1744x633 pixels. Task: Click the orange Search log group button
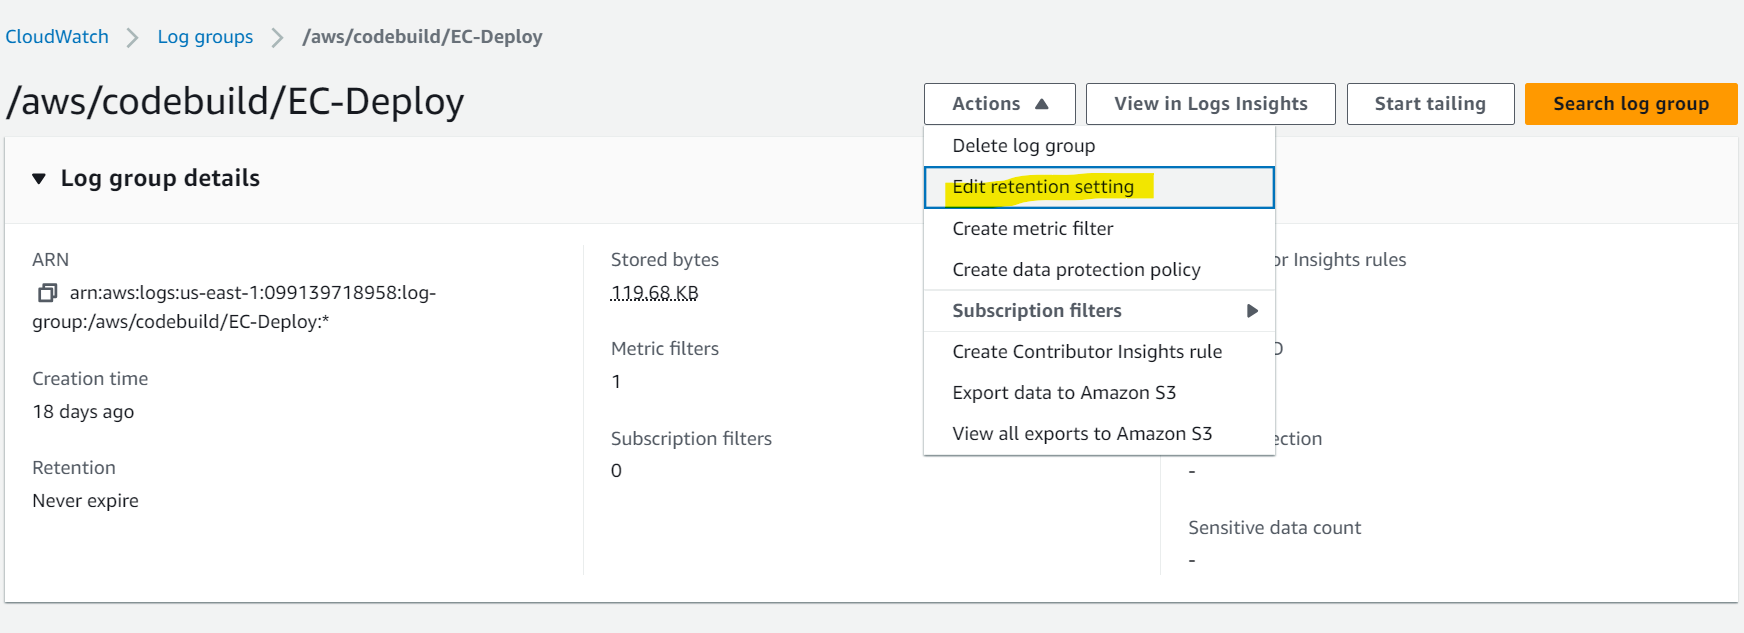[1631, 104]
